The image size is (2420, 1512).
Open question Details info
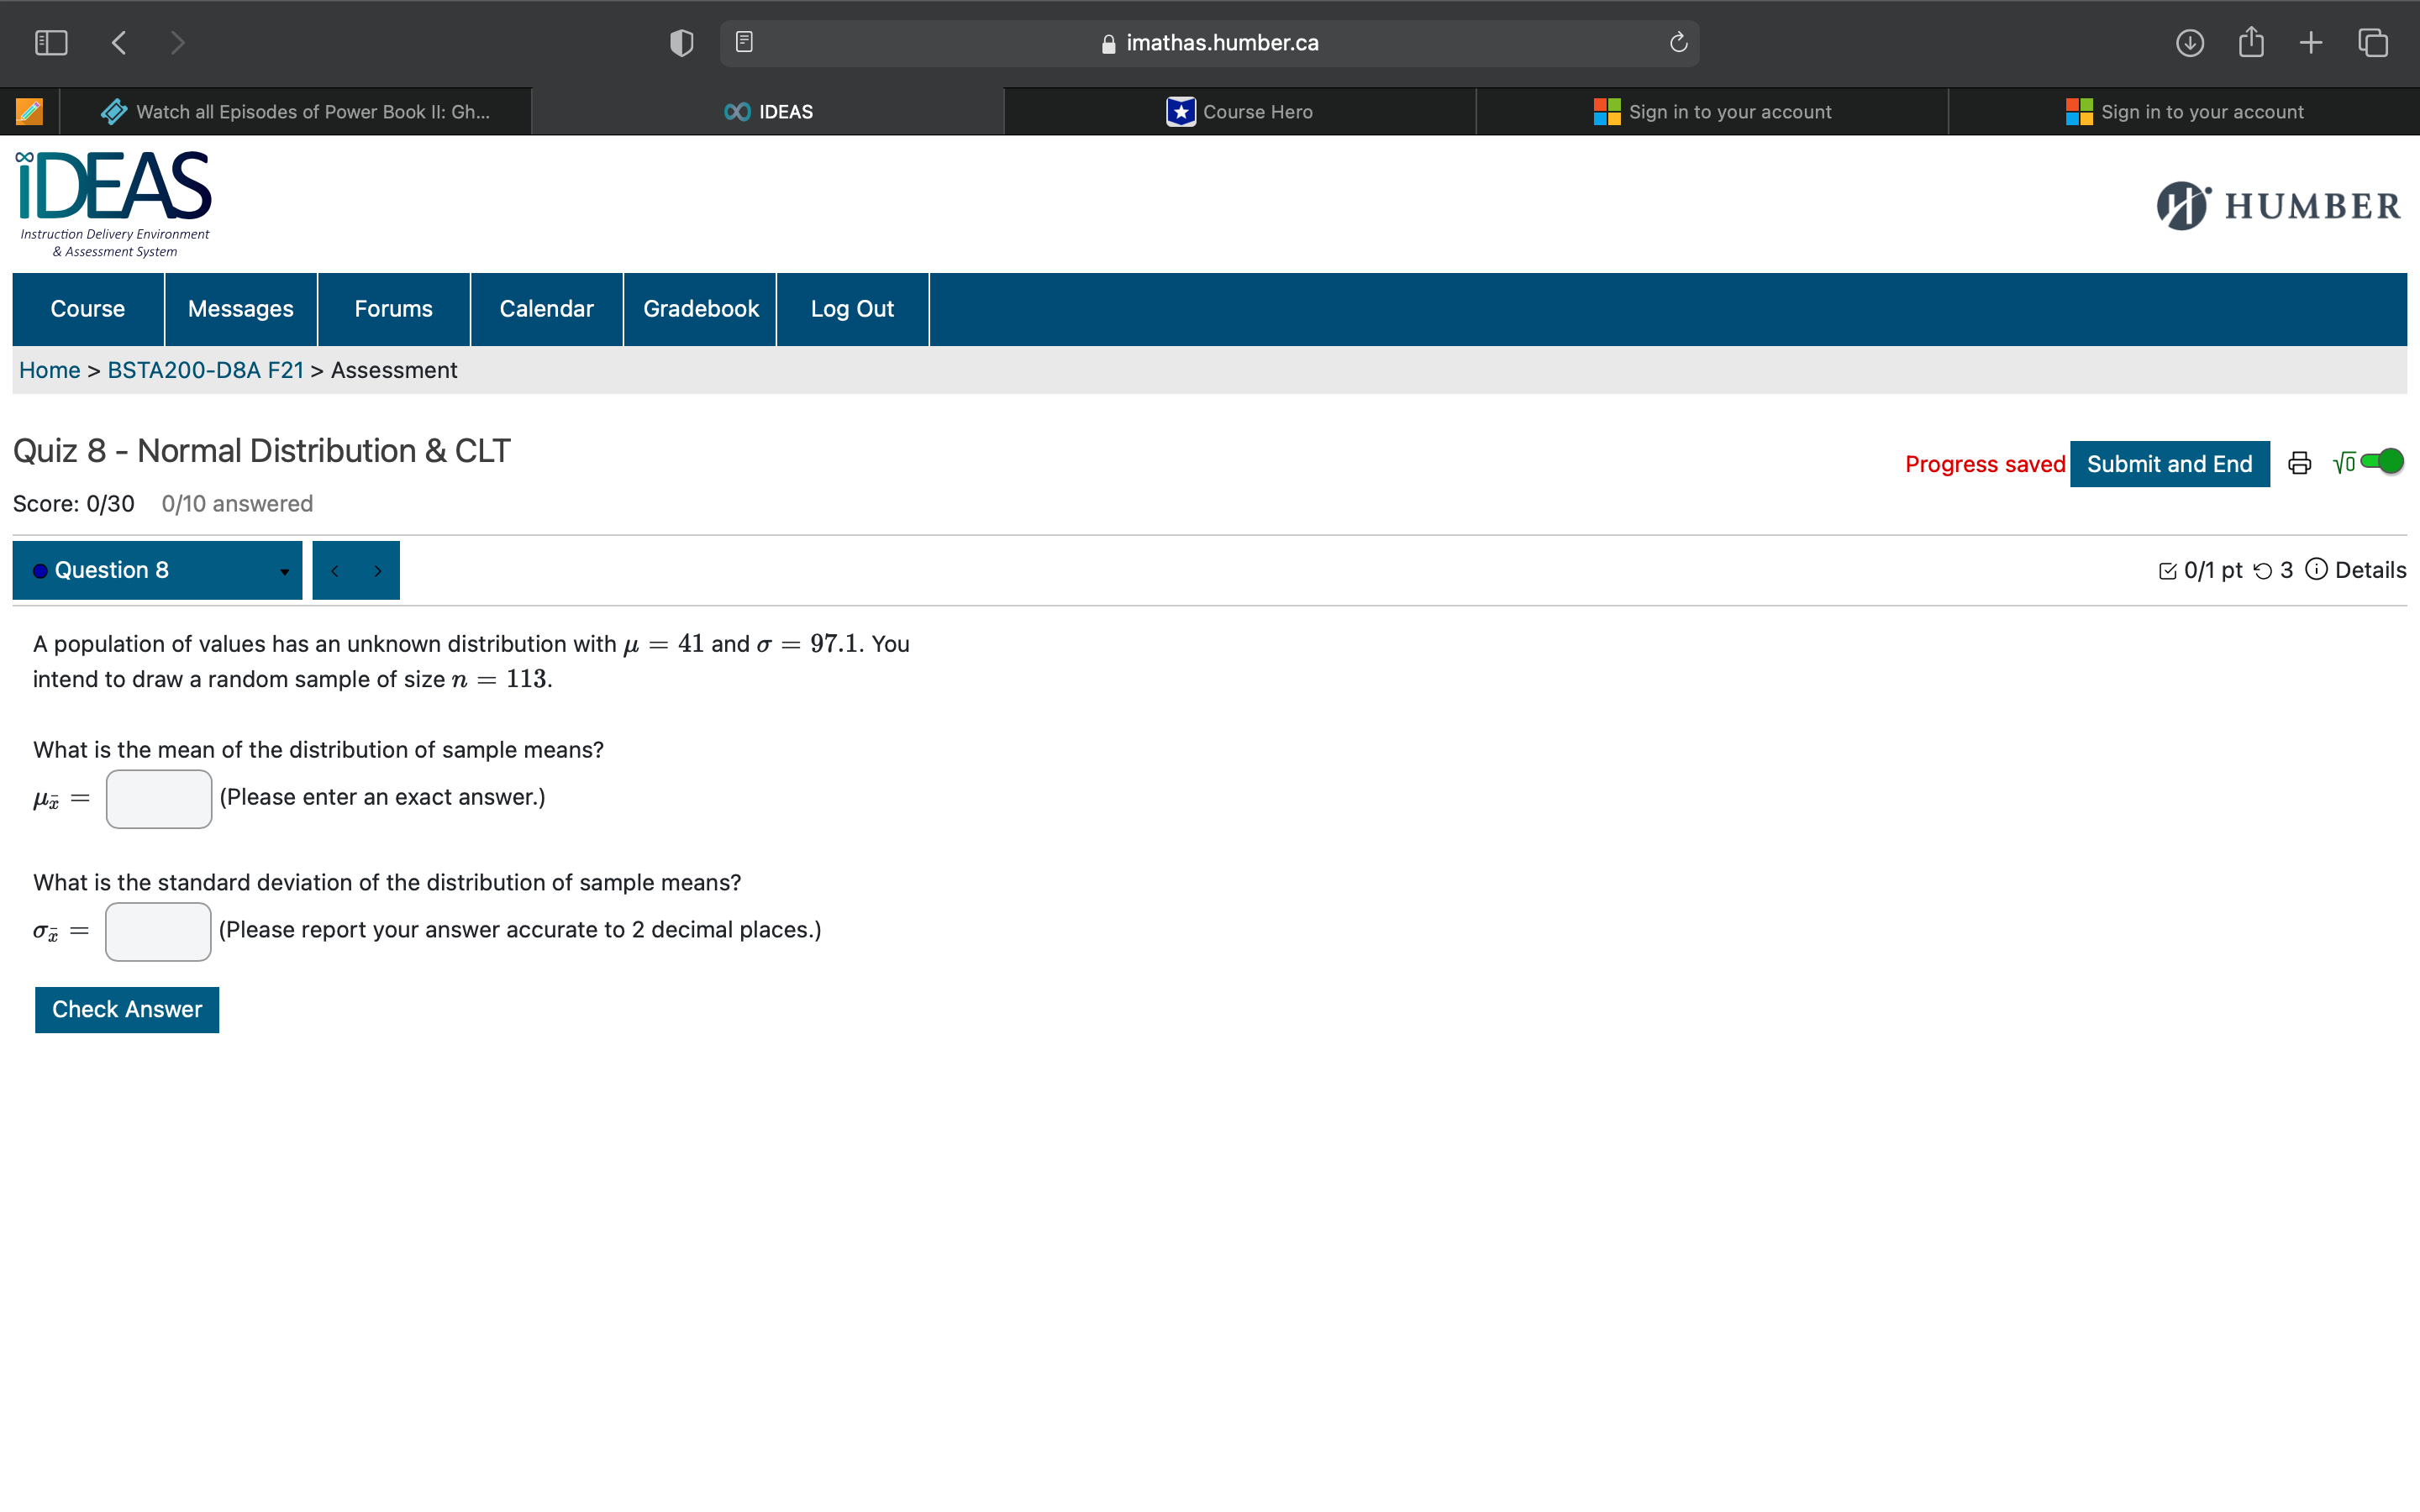click(2355, 570)
